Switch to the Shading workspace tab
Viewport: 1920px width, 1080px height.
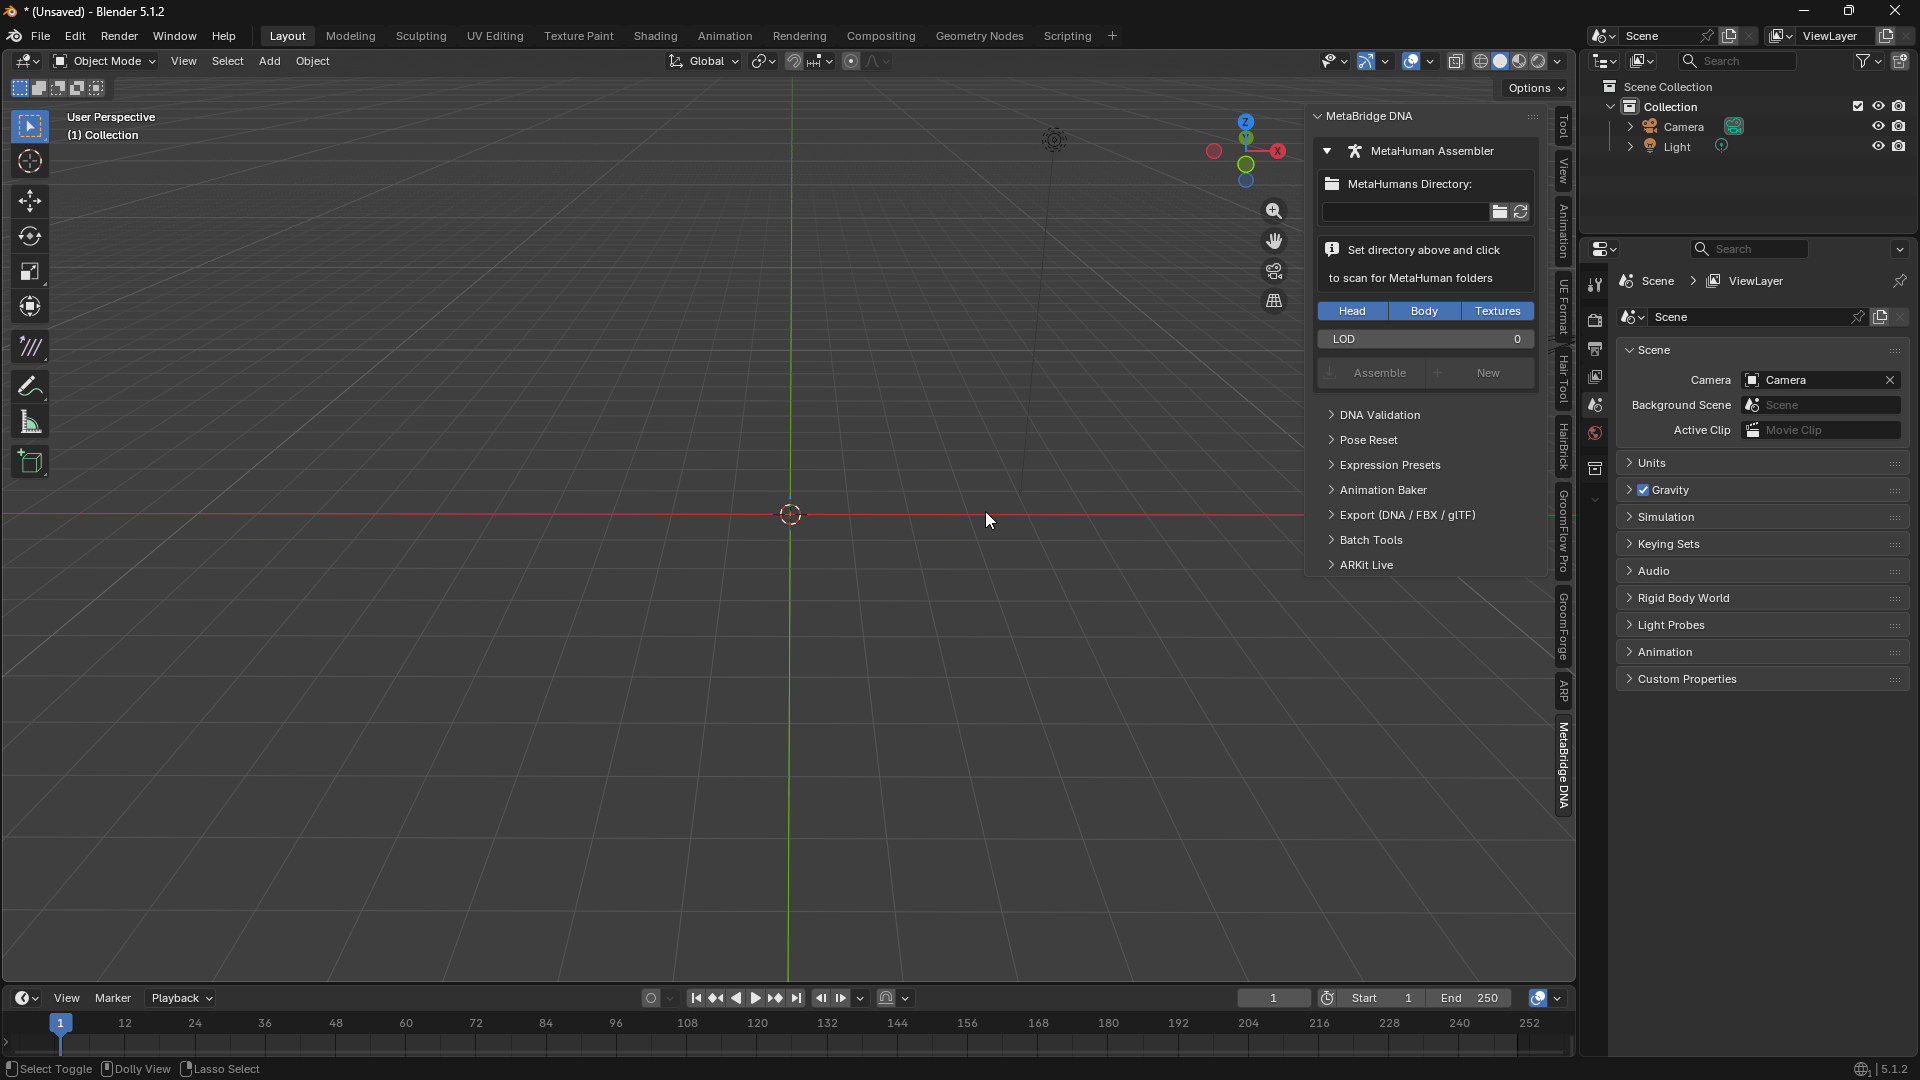655,36
